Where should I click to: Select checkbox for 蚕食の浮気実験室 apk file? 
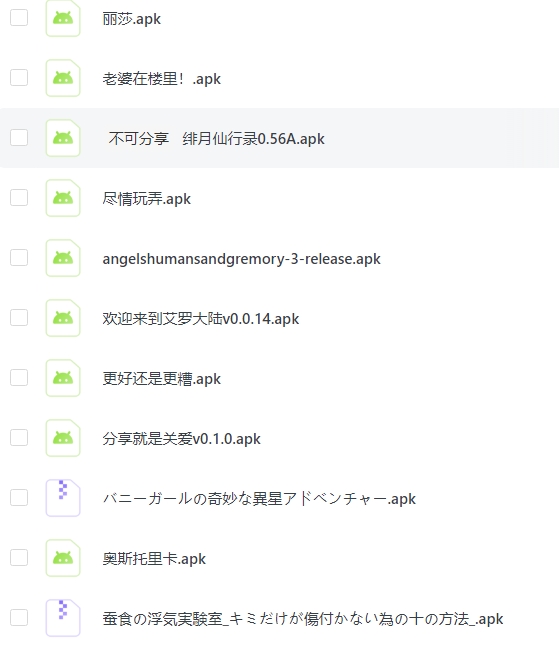(19, 618)
